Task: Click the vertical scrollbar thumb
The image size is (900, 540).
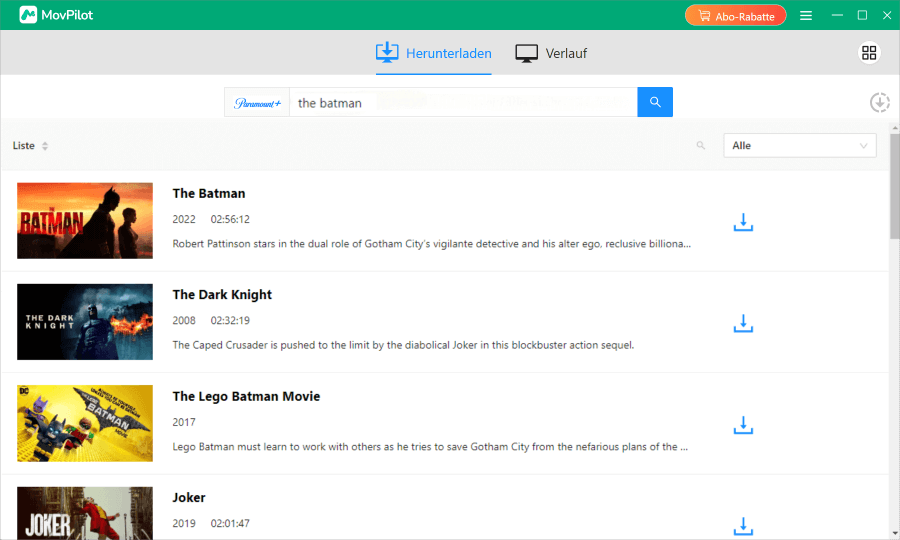Action: click(x=895, y=186)
